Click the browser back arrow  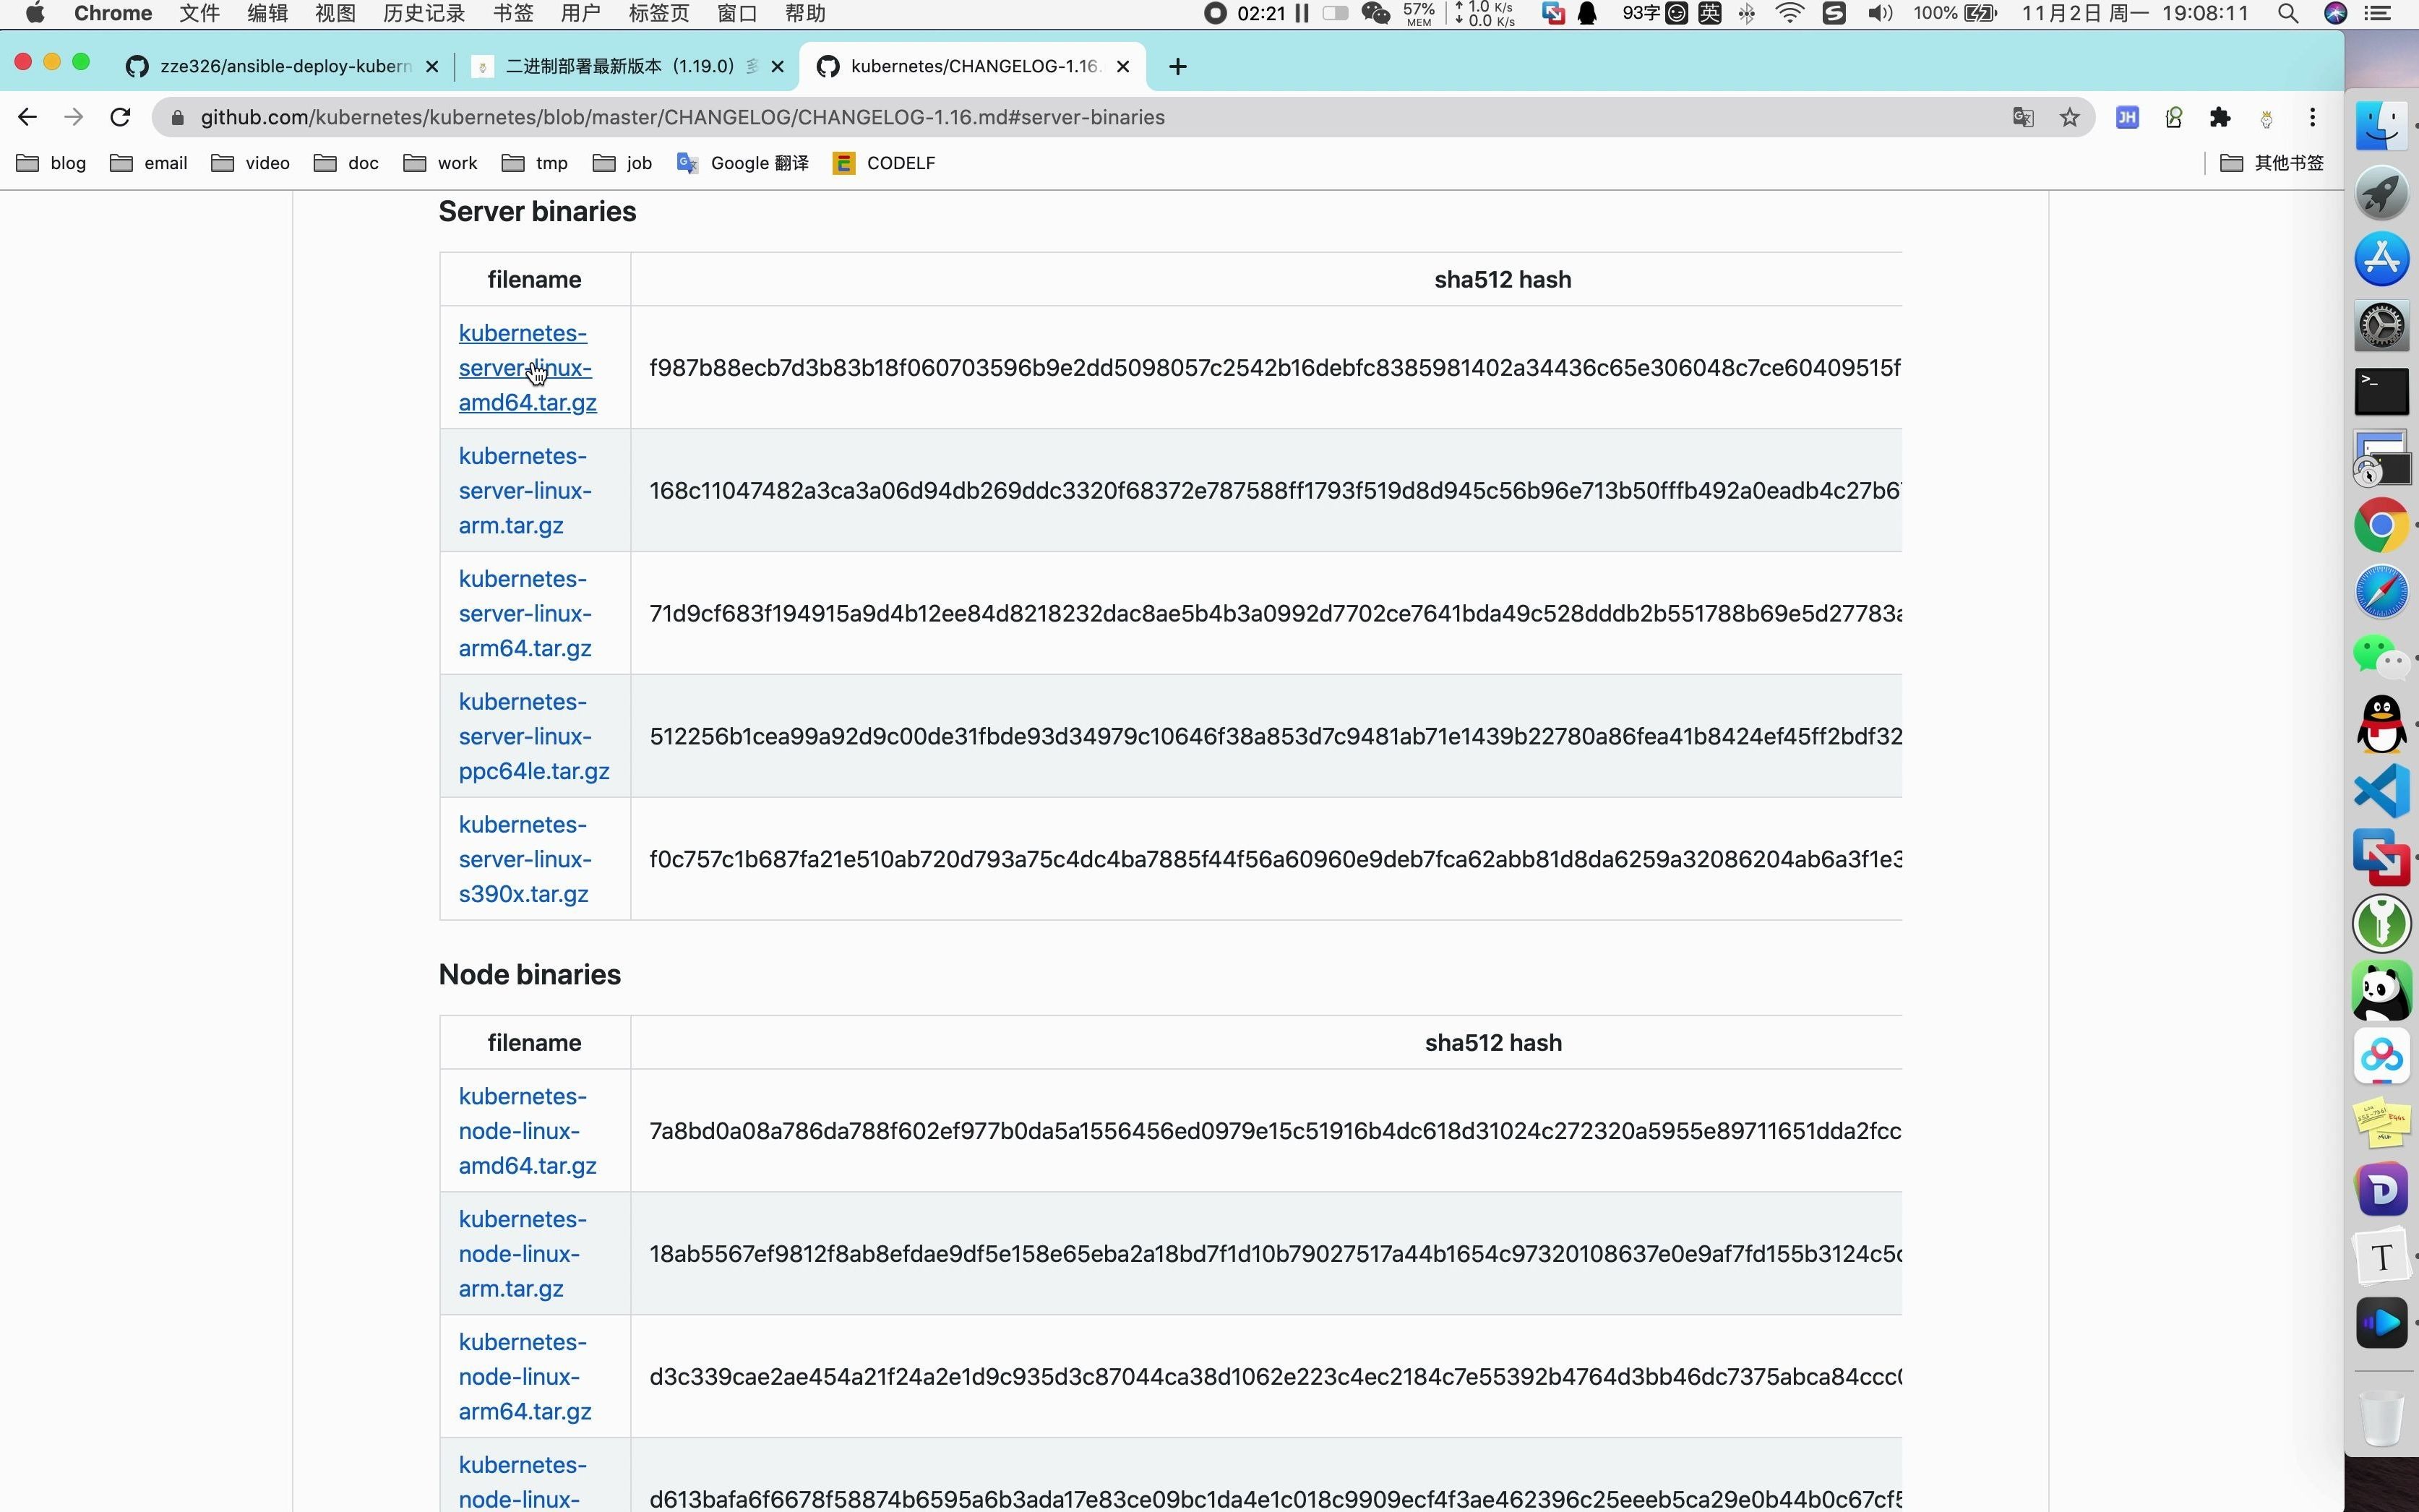pyautogui.click(x=27, y=117)
